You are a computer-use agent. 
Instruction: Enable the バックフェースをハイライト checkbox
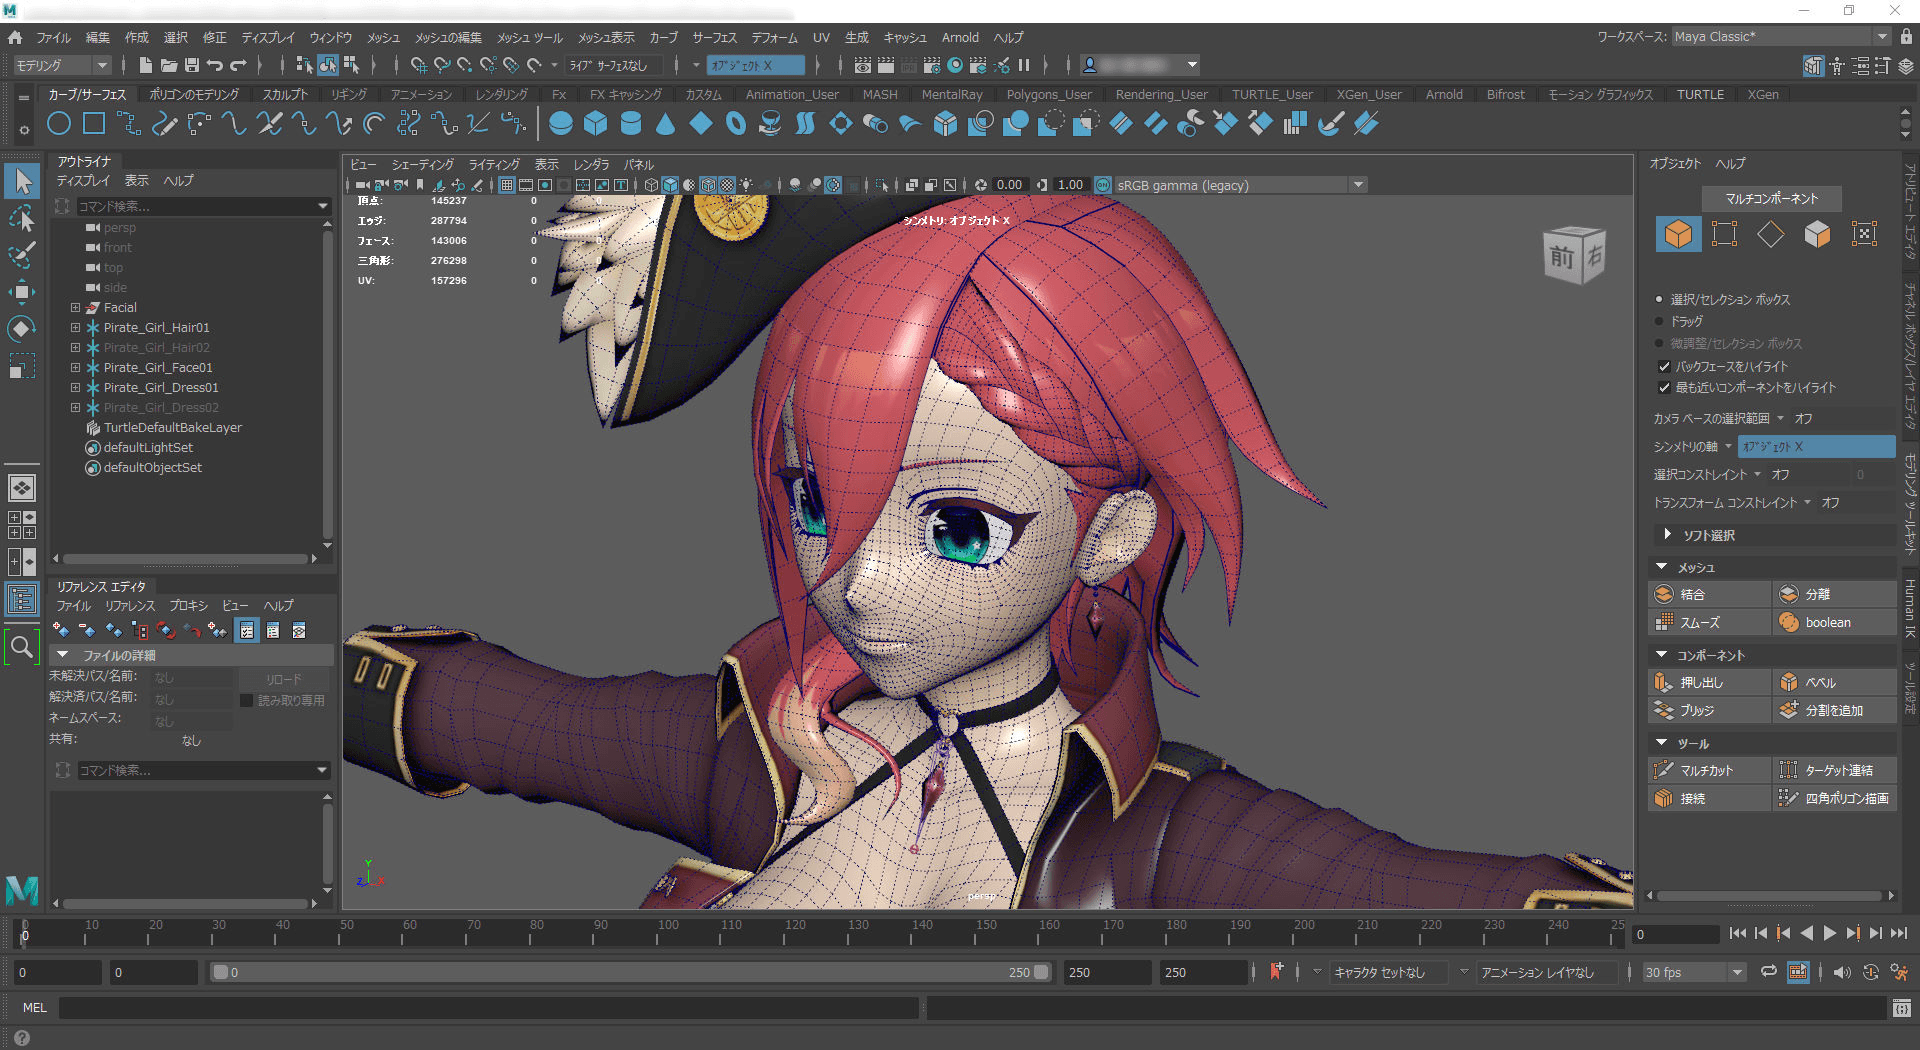pyautogui.click(x=1663, y=366)
